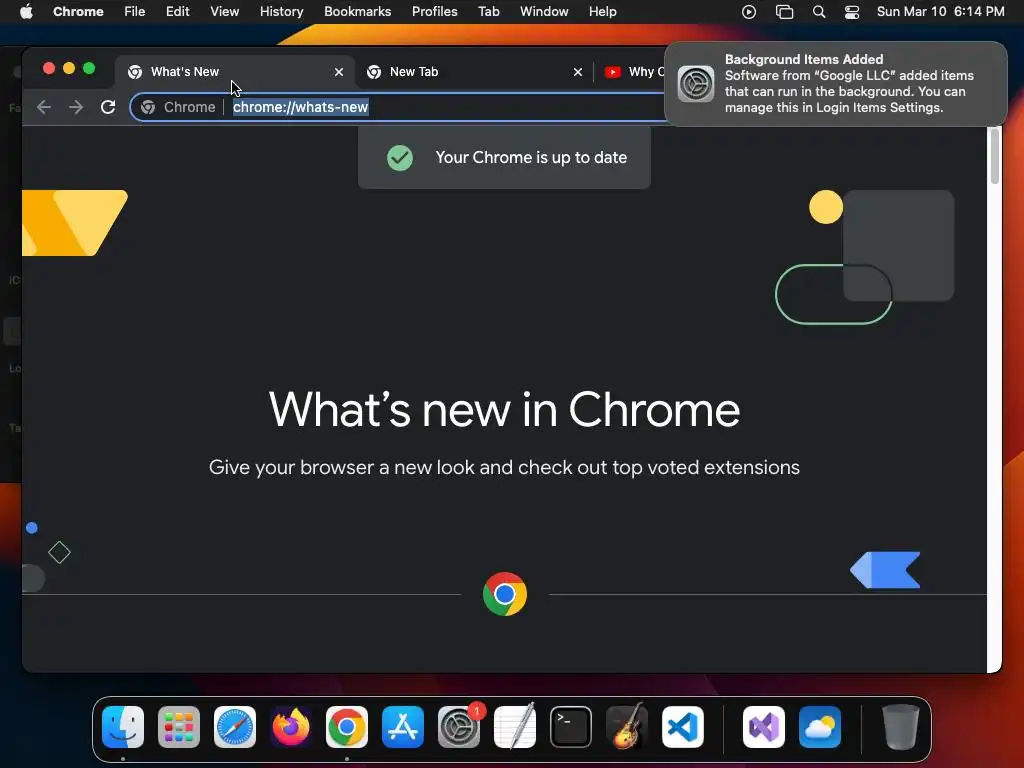
Task: Launch Firefox from the Dock
Action: [291, 727]
